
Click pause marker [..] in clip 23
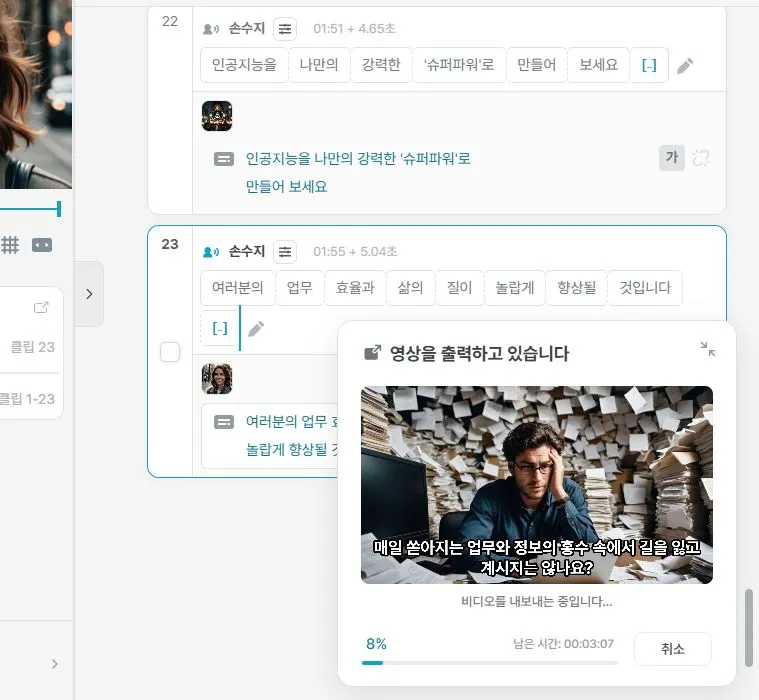(220, 328)
